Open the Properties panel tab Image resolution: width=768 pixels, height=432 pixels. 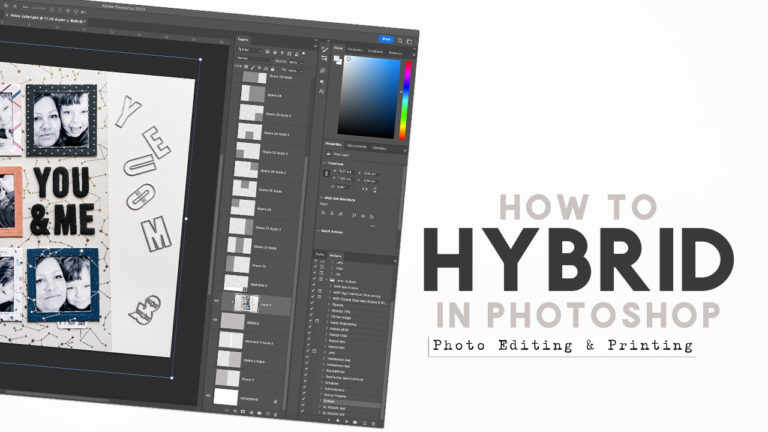pos(334,144)
